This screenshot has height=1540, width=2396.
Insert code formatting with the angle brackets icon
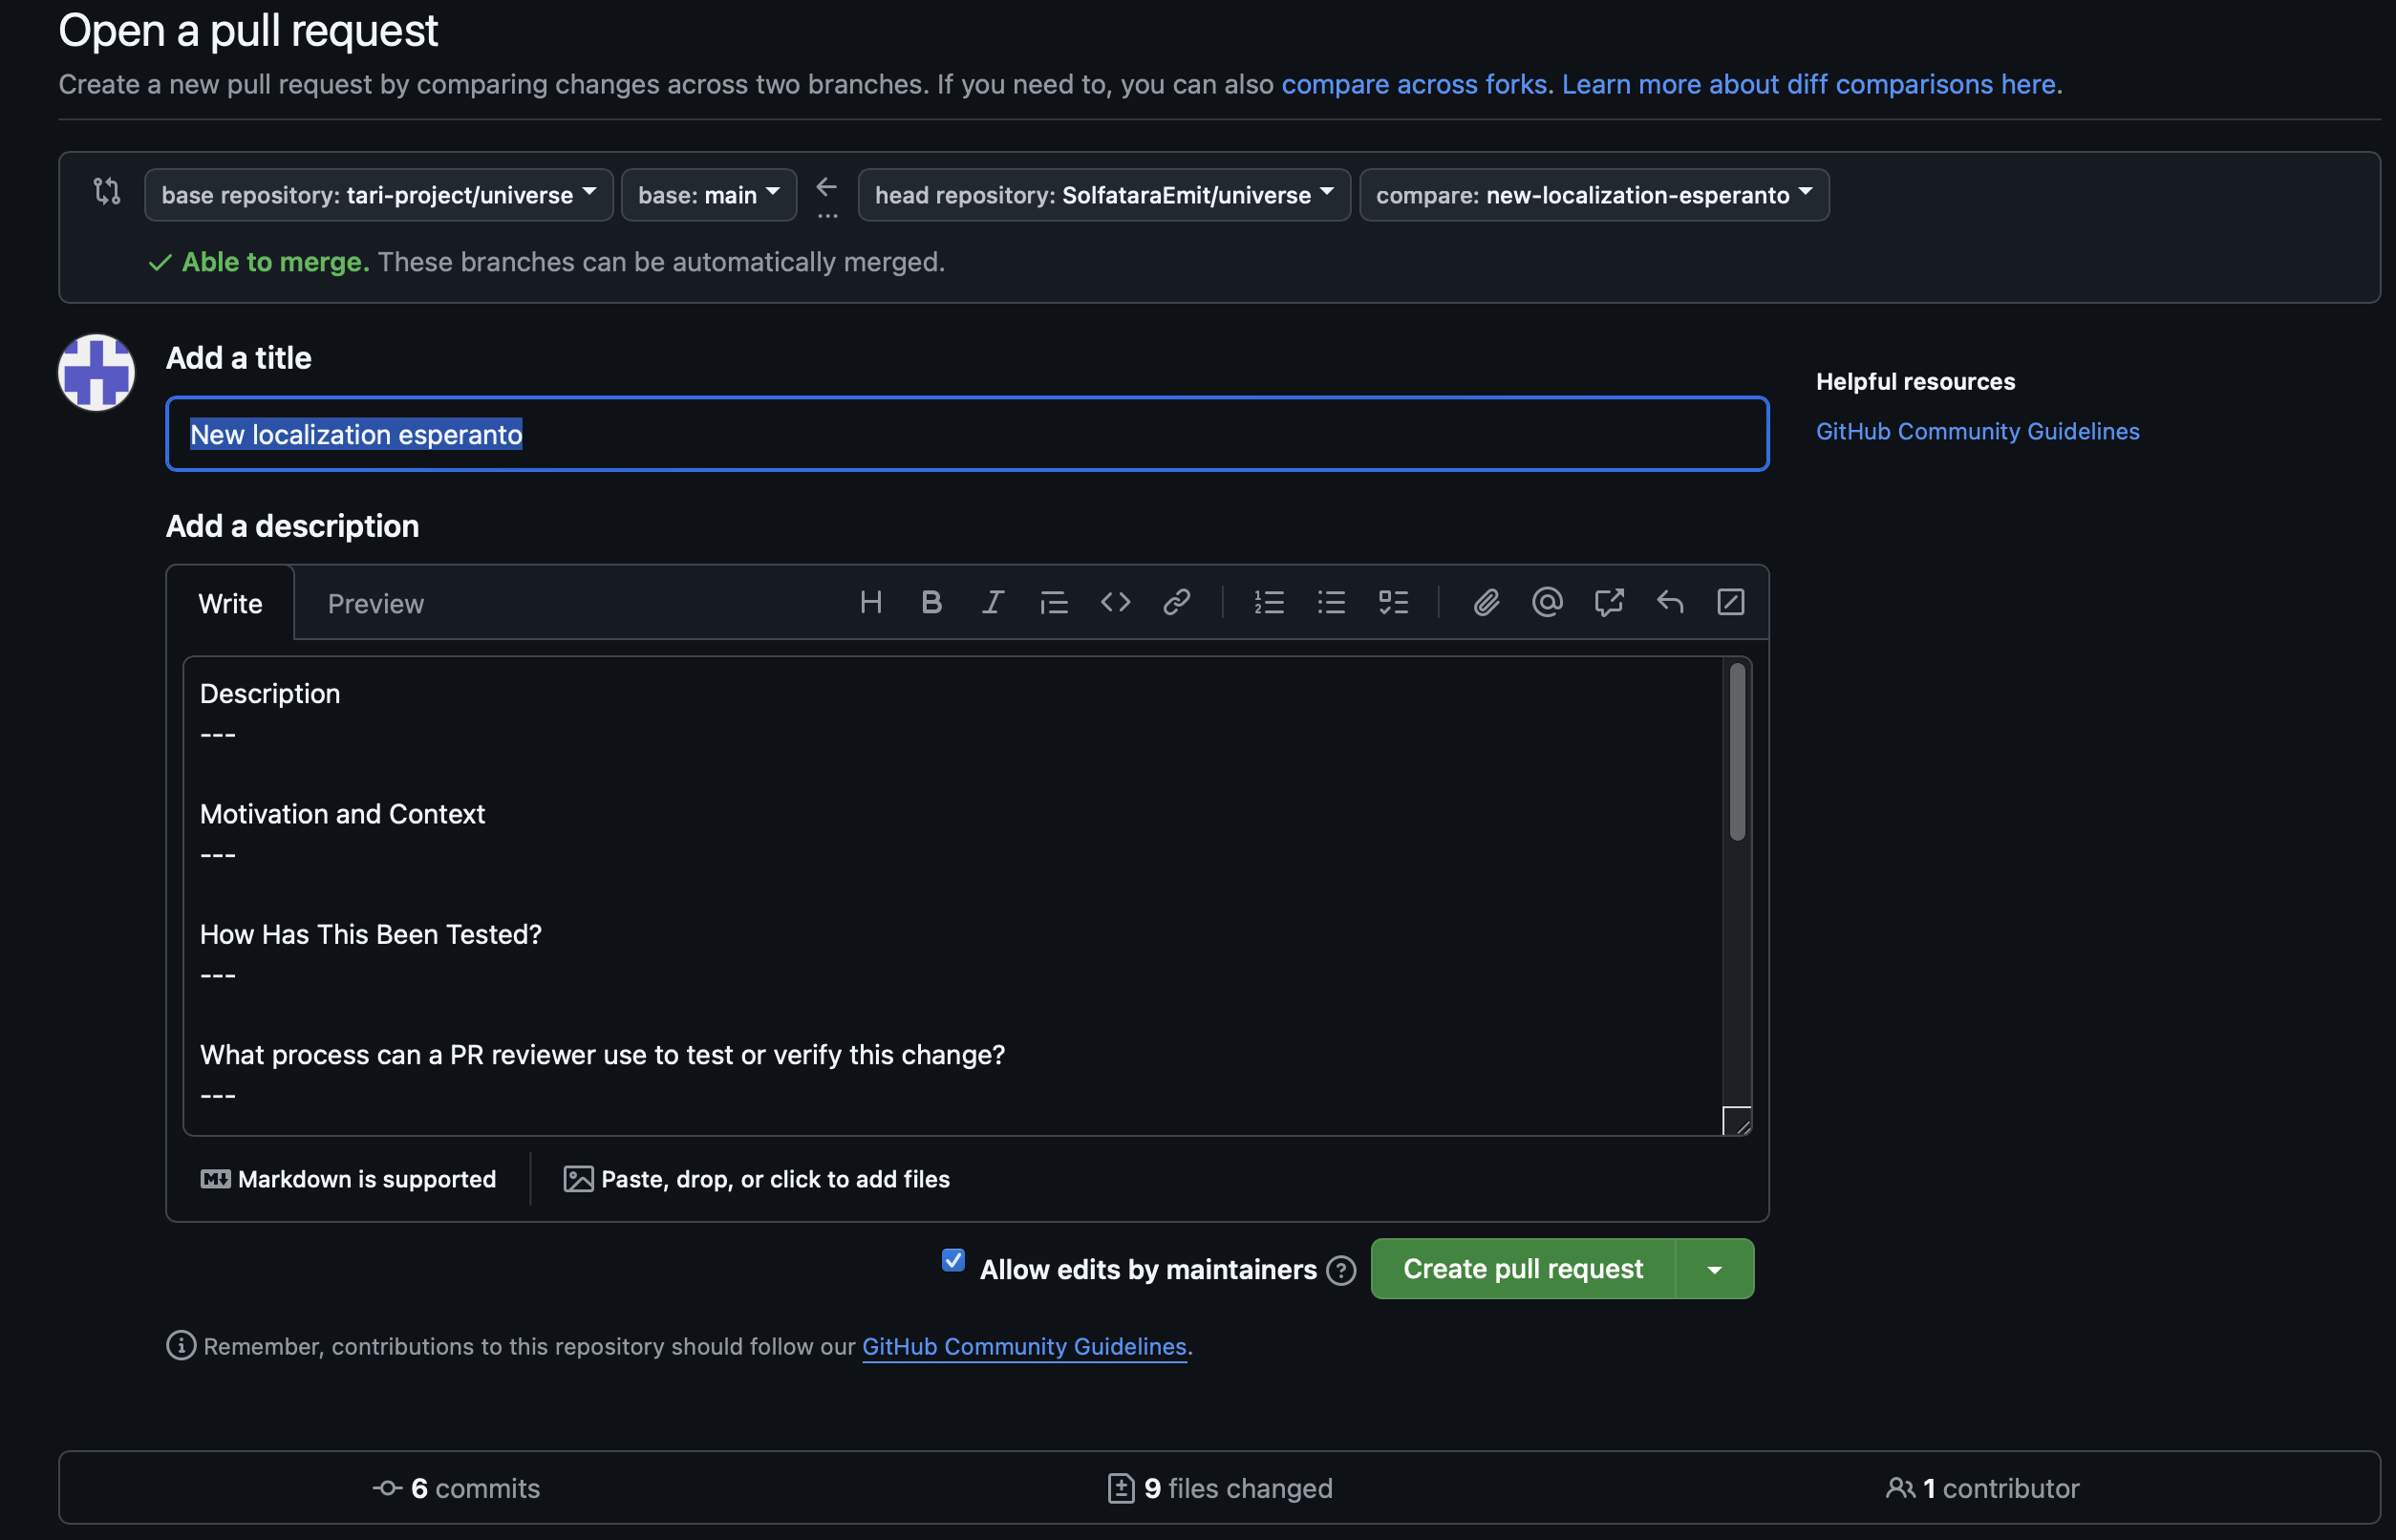pyautogui.click(x=1115, y=603)
